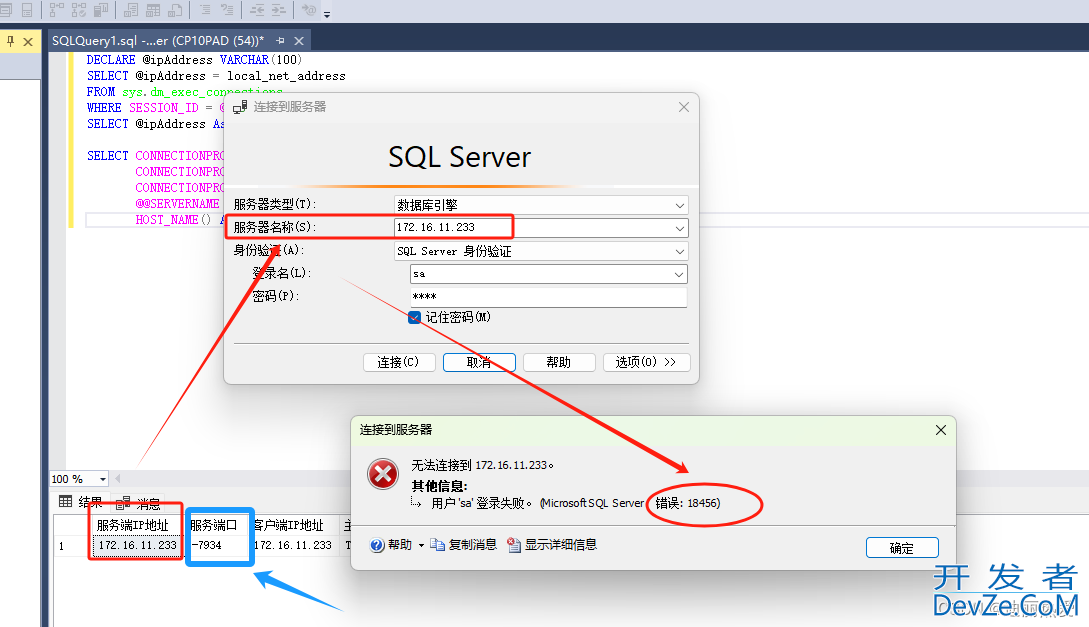The image size is (1089, 627).
Task: Click the 选项(O) >> button
Action: [647, 362]
